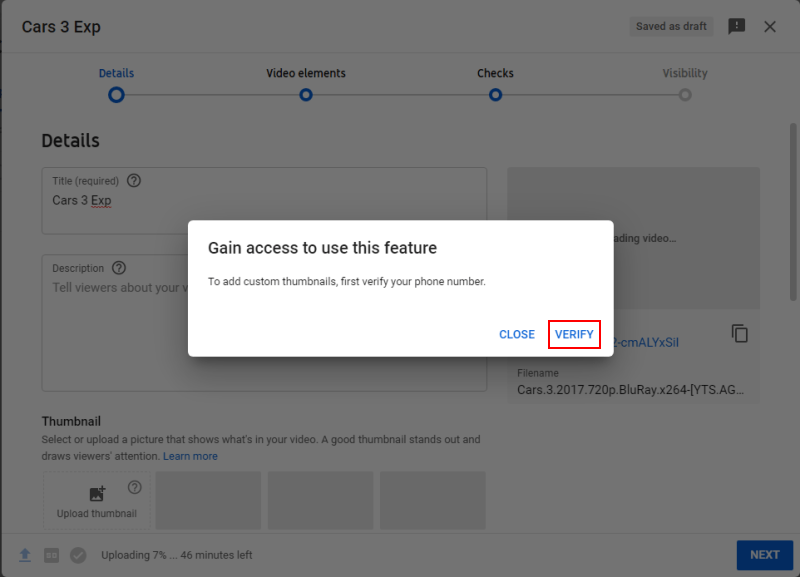This screenshot has height=577, width=800.
Task: Click the VERIFY button in the dialog
Action: tap(574, 334)
